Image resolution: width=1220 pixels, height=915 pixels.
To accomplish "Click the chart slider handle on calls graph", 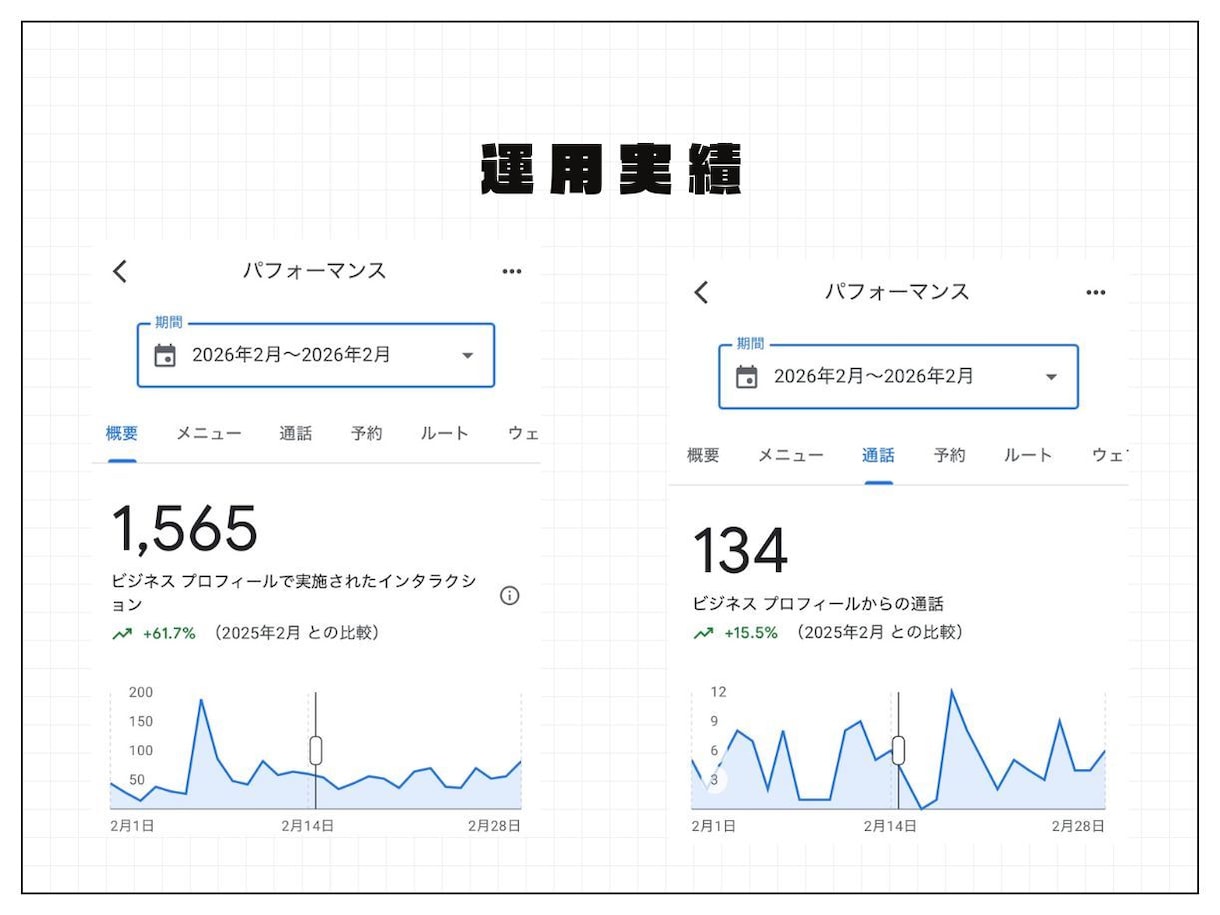I will pyautogui.click(x=898, y=750).
